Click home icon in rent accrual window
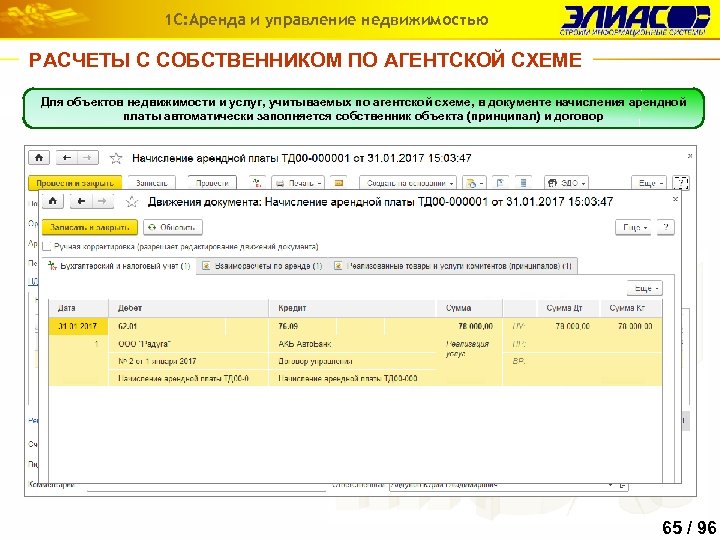Screen dimensions: 720x540 coord(39,158)
